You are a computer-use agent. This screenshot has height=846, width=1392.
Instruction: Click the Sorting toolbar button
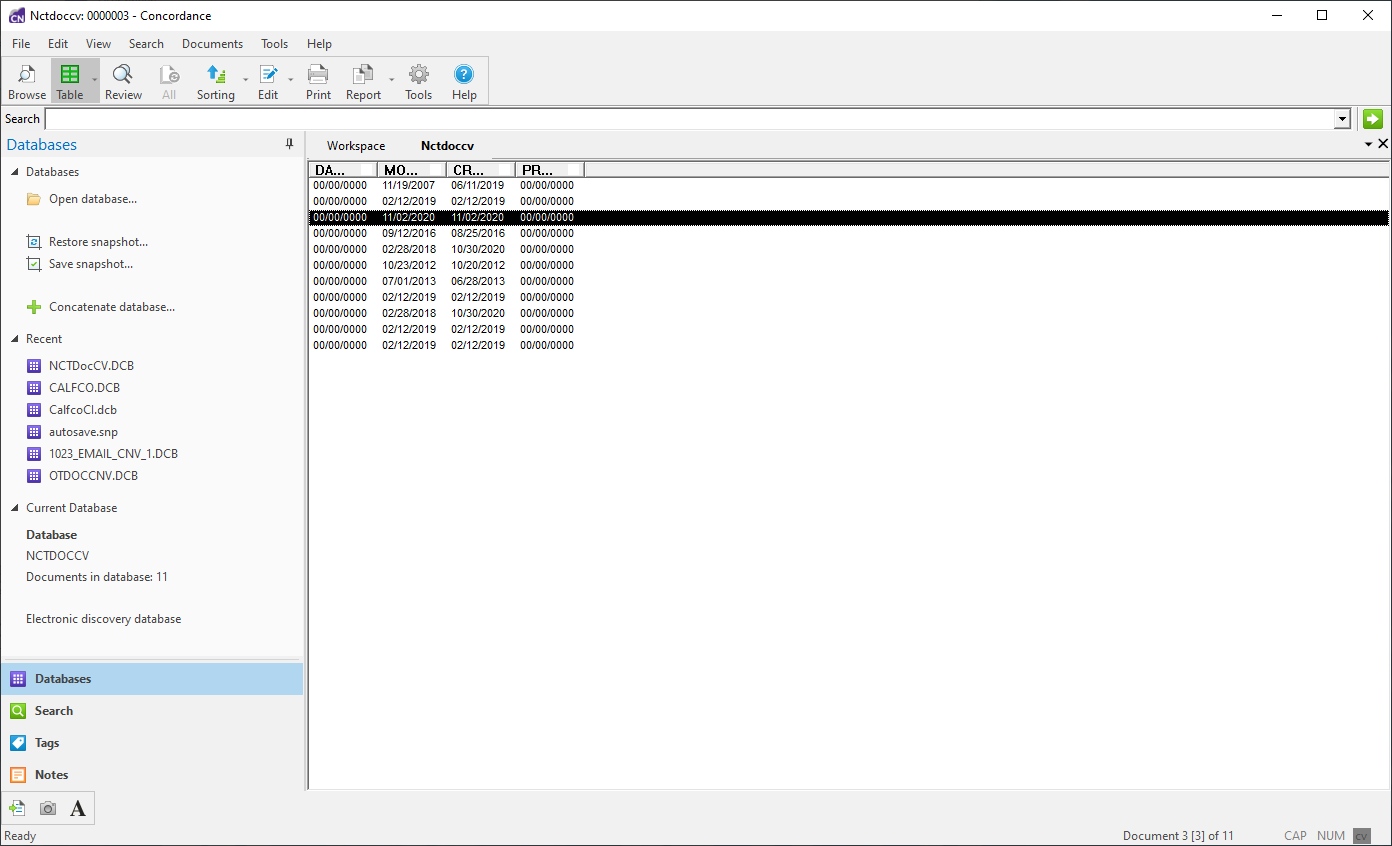pos(215,81)
